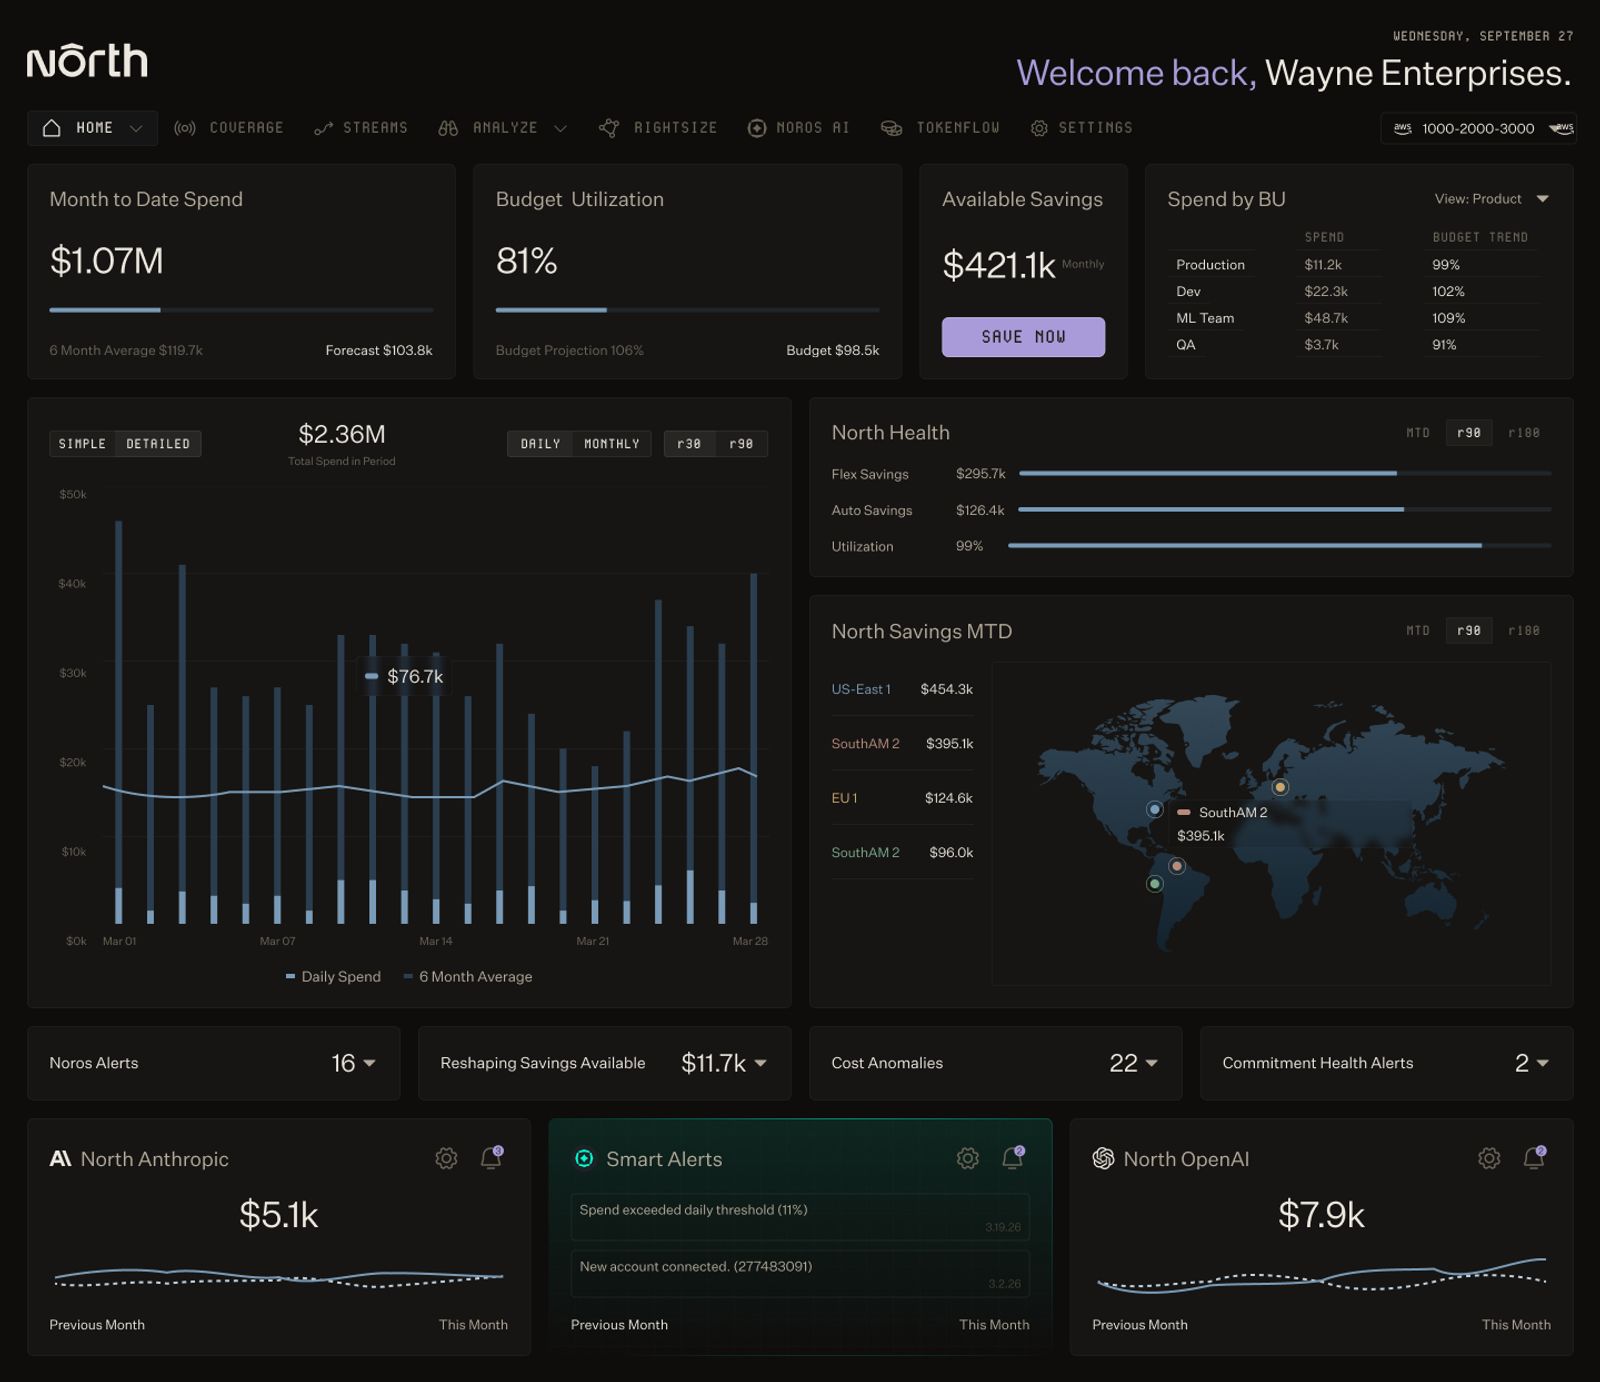Image resolution: width=1600 pixels, height=1382 pixels.
Task: Open Smart Alerts settings gear
Action: (967, 1158)
